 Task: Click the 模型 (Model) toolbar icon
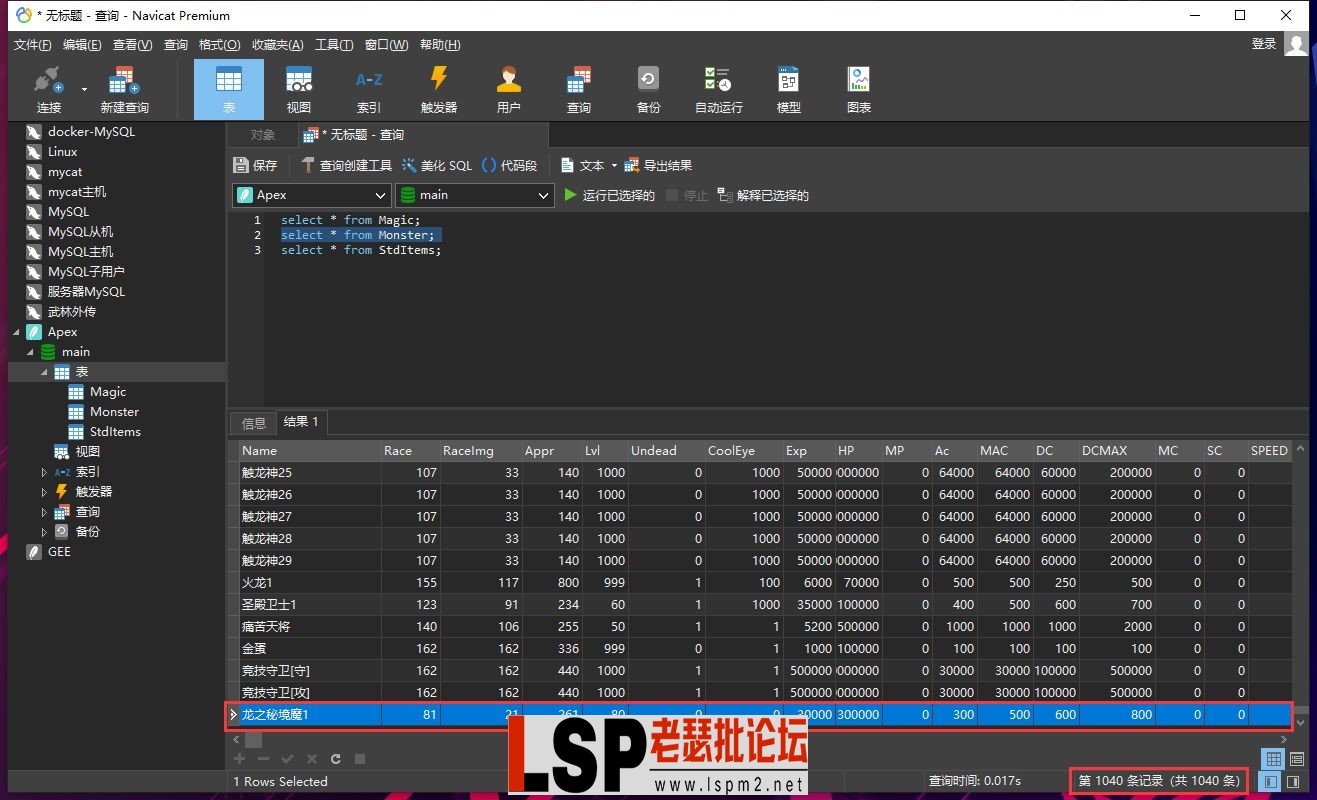coord(788,90)
